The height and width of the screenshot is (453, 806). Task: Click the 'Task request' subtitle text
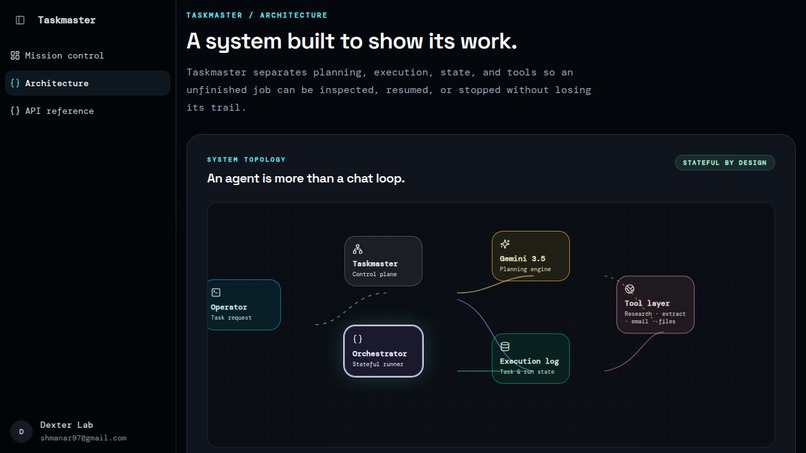tap(231, 318)
